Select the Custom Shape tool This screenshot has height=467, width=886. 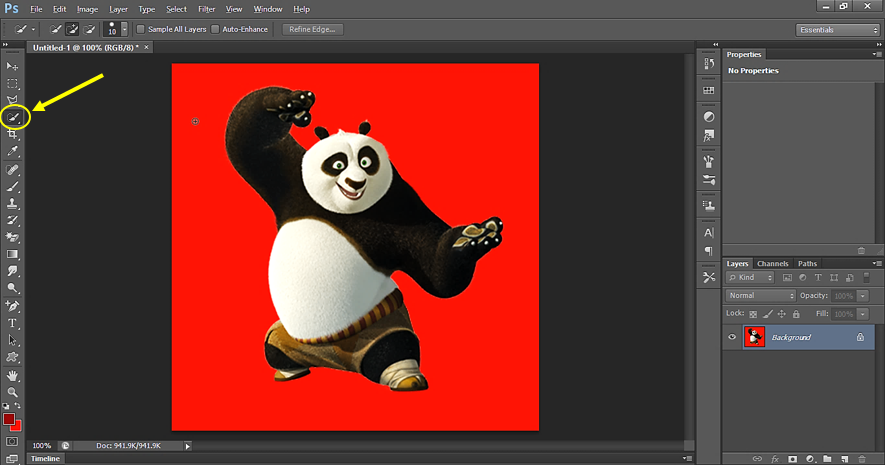tap(12, 357)
